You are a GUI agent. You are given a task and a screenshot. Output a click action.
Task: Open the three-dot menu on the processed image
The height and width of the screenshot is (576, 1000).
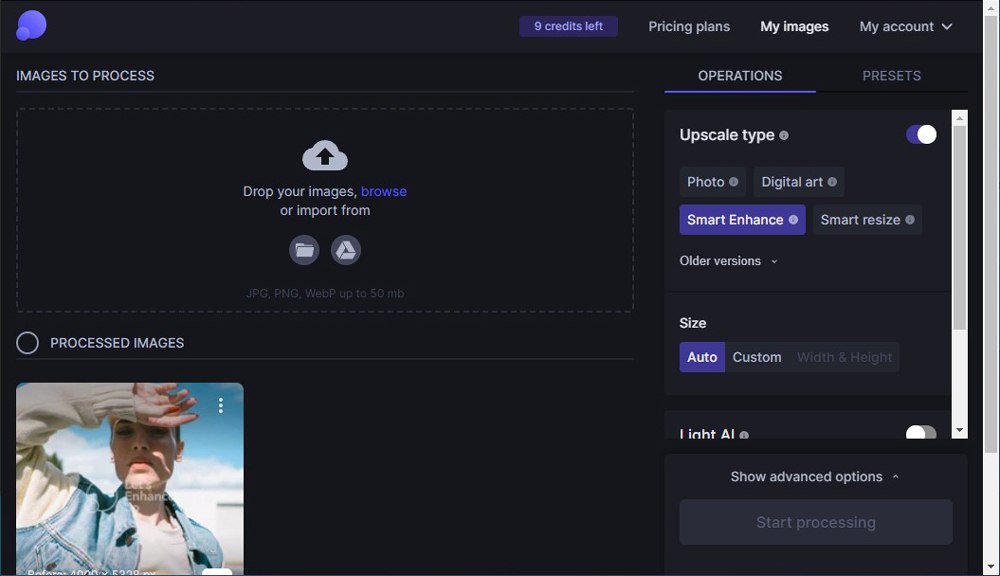click(x=221, y=405)
